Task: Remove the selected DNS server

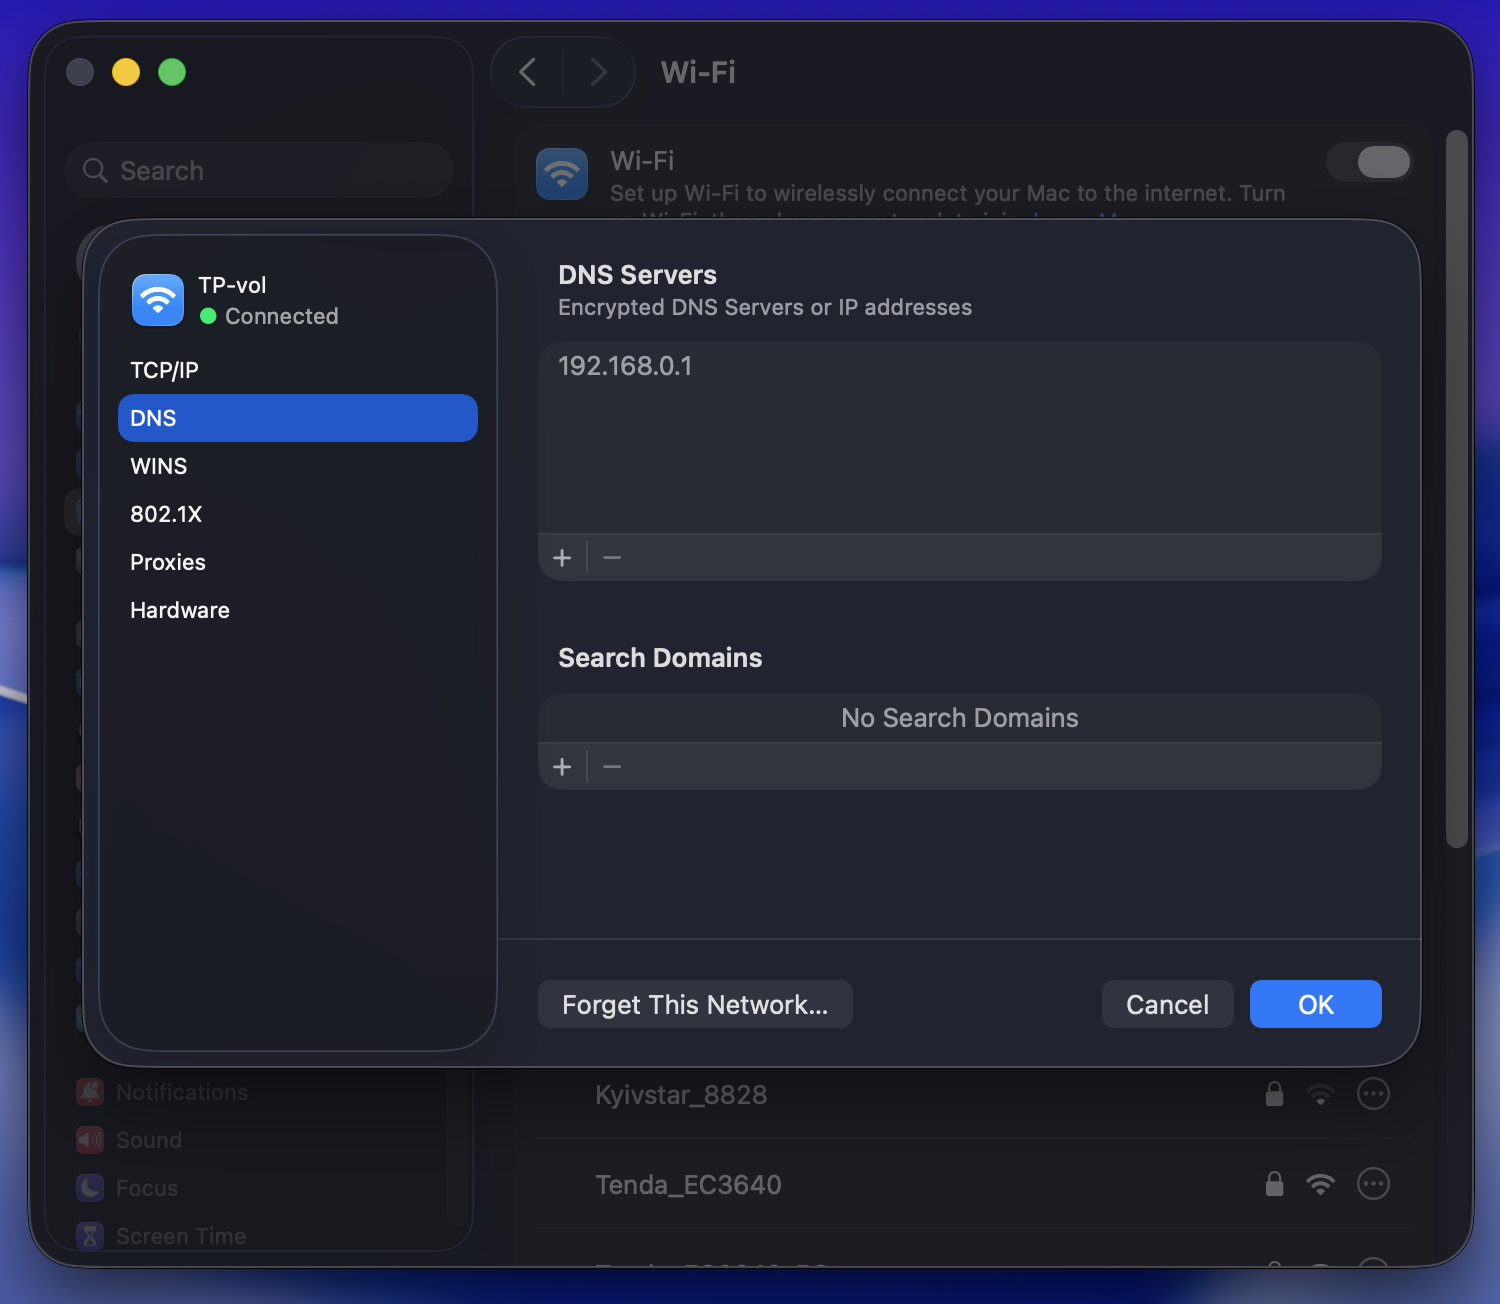Action: tap(611, 557)
